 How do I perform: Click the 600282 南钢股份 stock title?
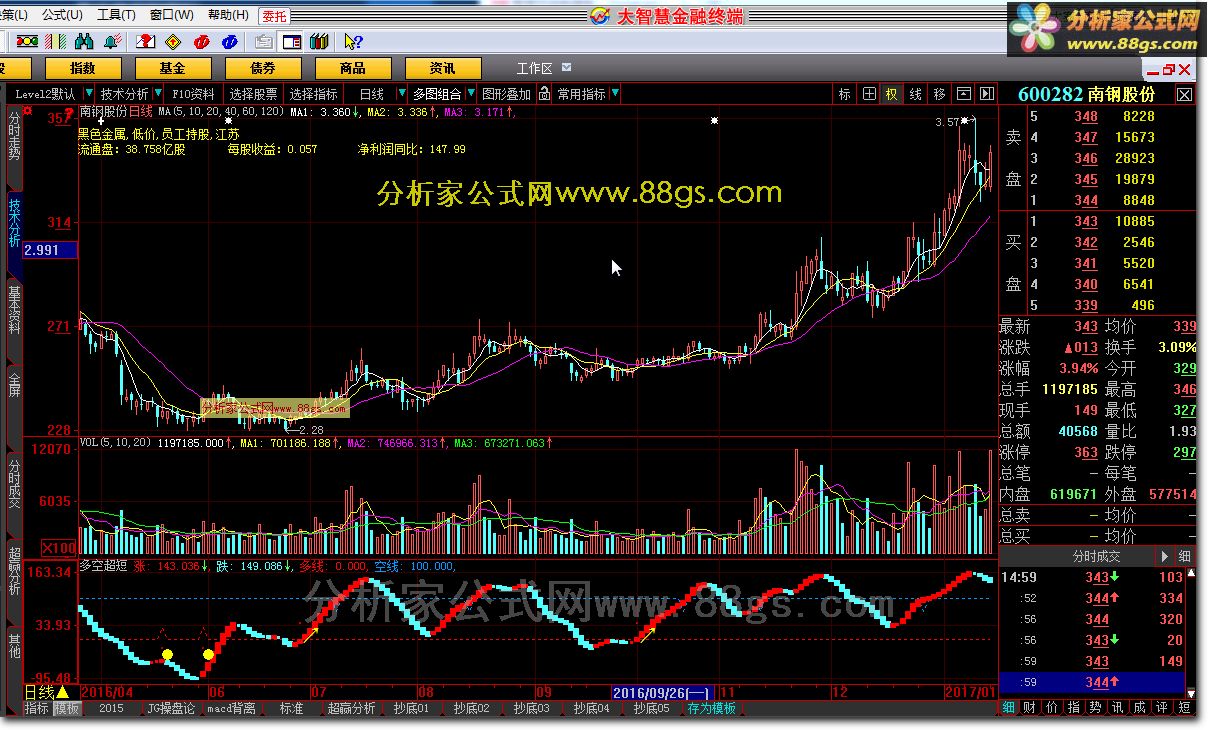click(x=1086, y=94)
